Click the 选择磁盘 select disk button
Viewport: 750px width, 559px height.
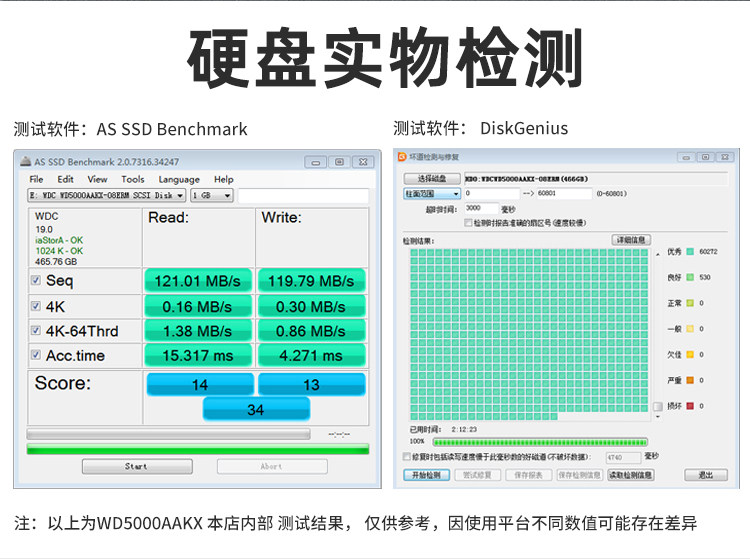tap(432, 179)
